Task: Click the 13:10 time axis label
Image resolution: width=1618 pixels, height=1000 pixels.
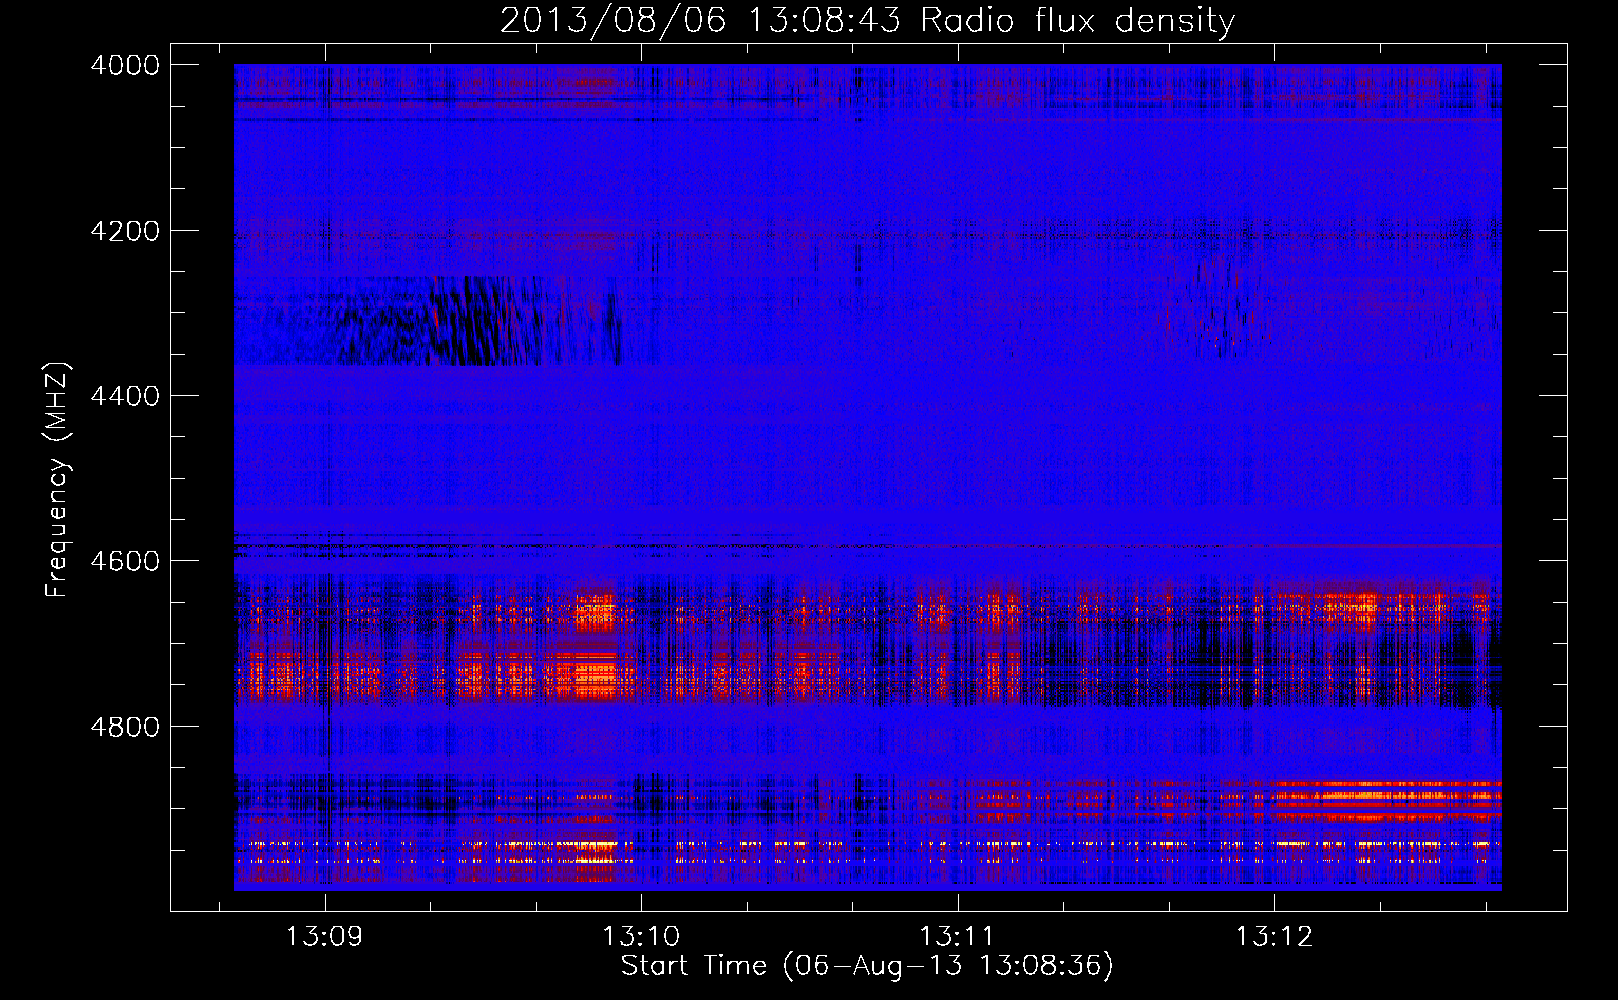Action: 640,936
